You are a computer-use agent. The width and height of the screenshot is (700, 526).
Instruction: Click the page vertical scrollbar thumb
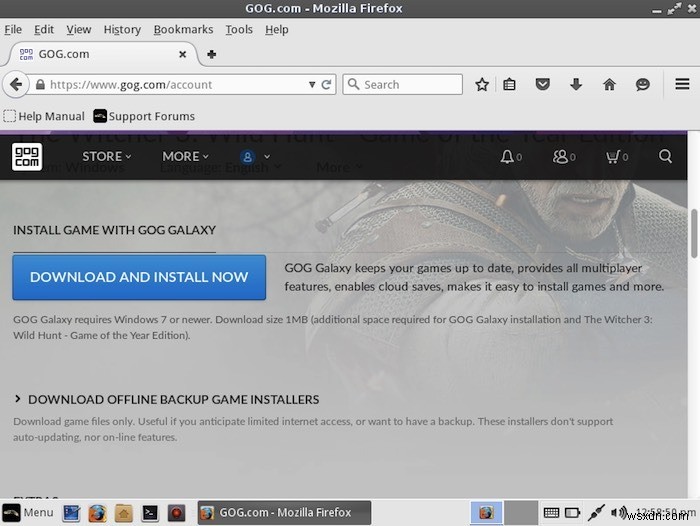694,233
